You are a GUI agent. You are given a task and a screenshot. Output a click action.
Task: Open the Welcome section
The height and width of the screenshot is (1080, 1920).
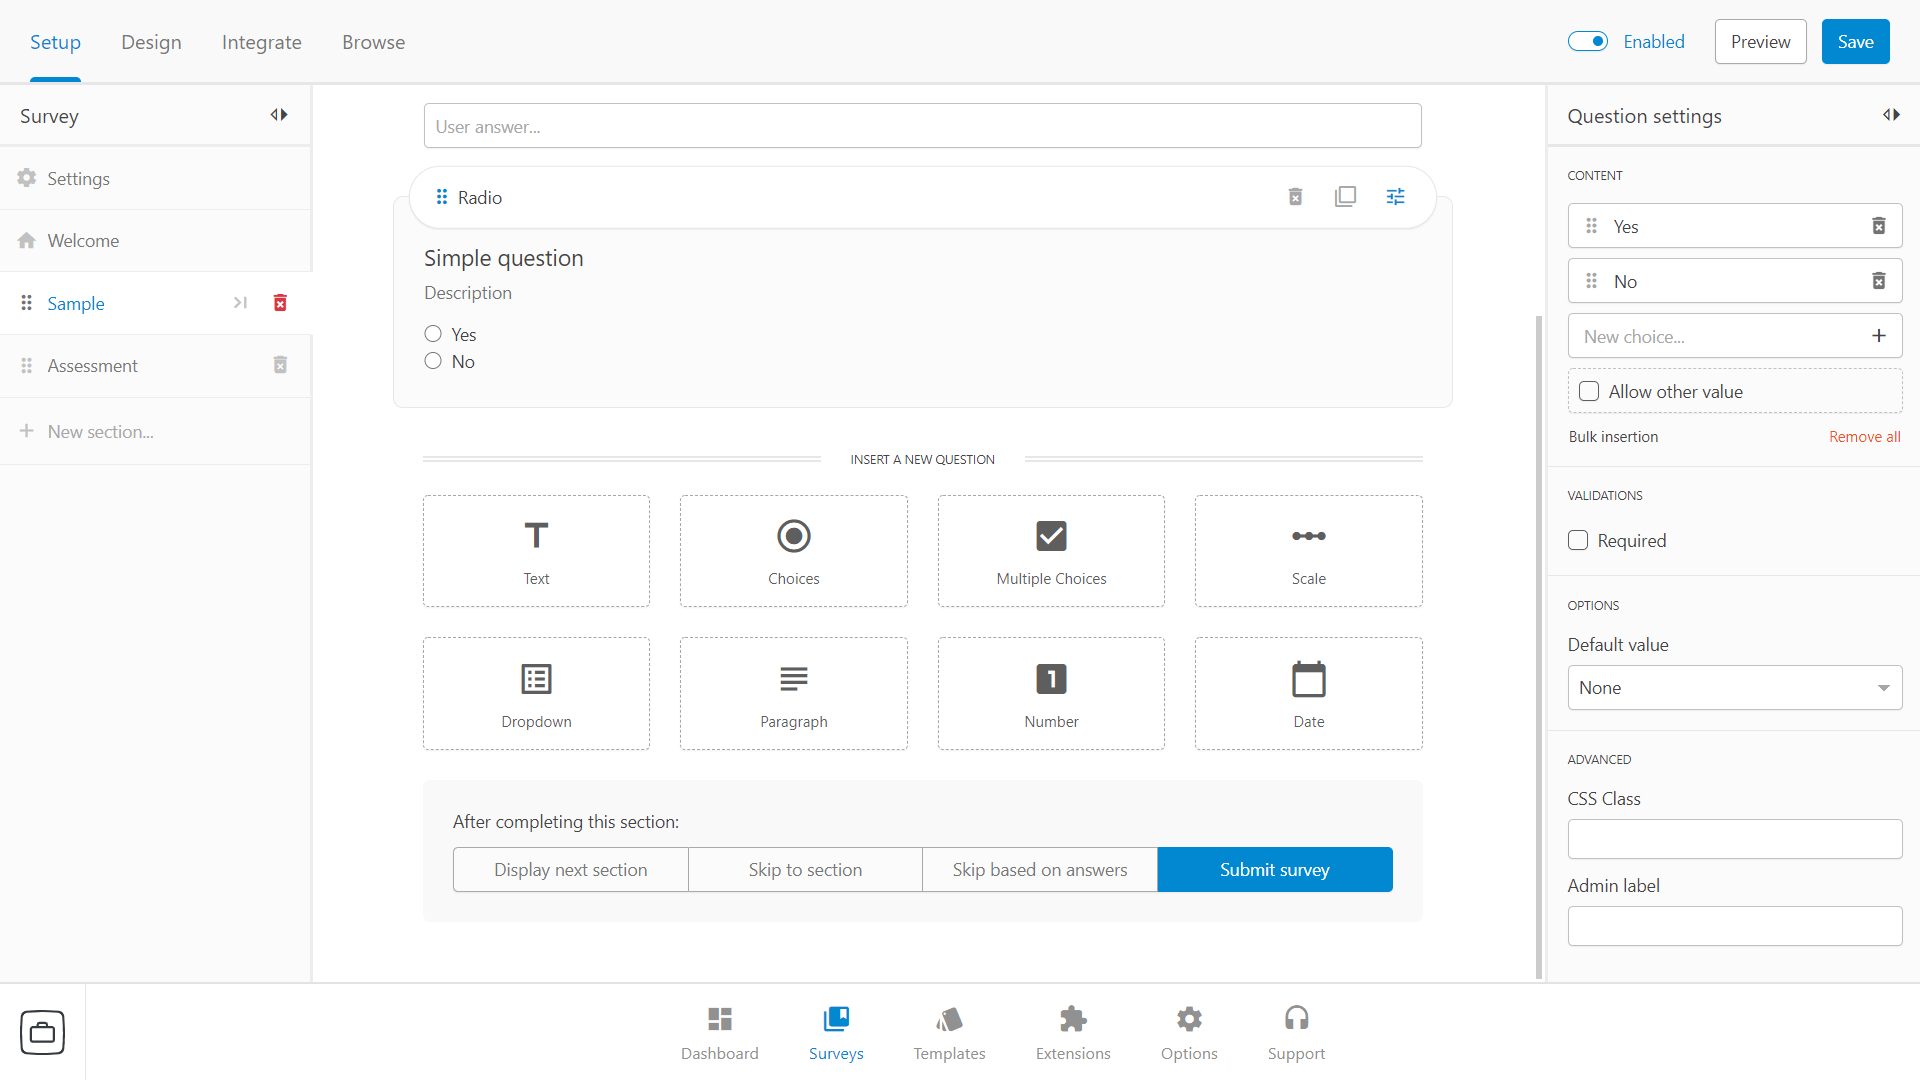click(x=156, y=240)
